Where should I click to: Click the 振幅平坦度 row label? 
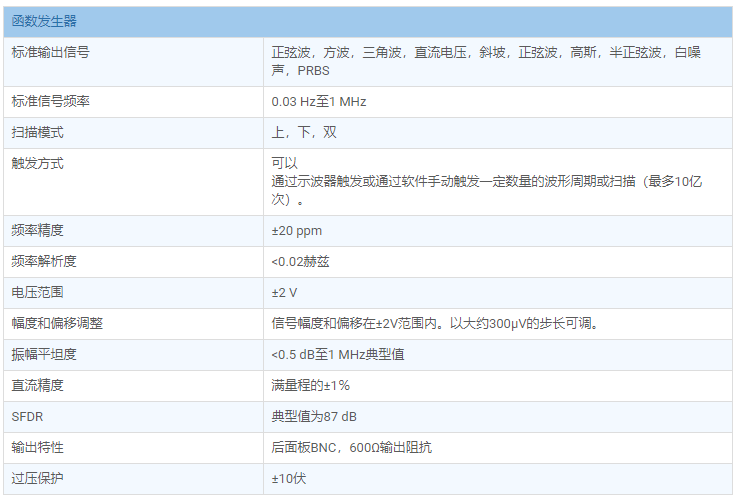point(44,355)
